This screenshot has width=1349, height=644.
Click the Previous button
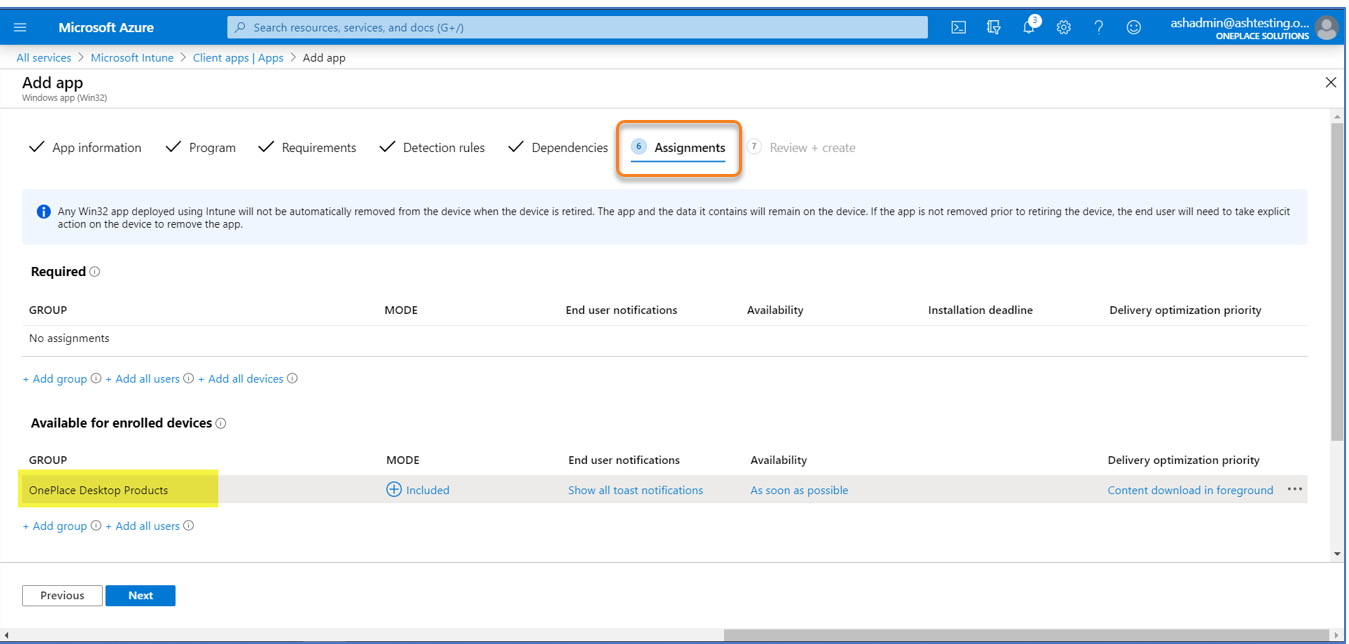tap(62, 596)
